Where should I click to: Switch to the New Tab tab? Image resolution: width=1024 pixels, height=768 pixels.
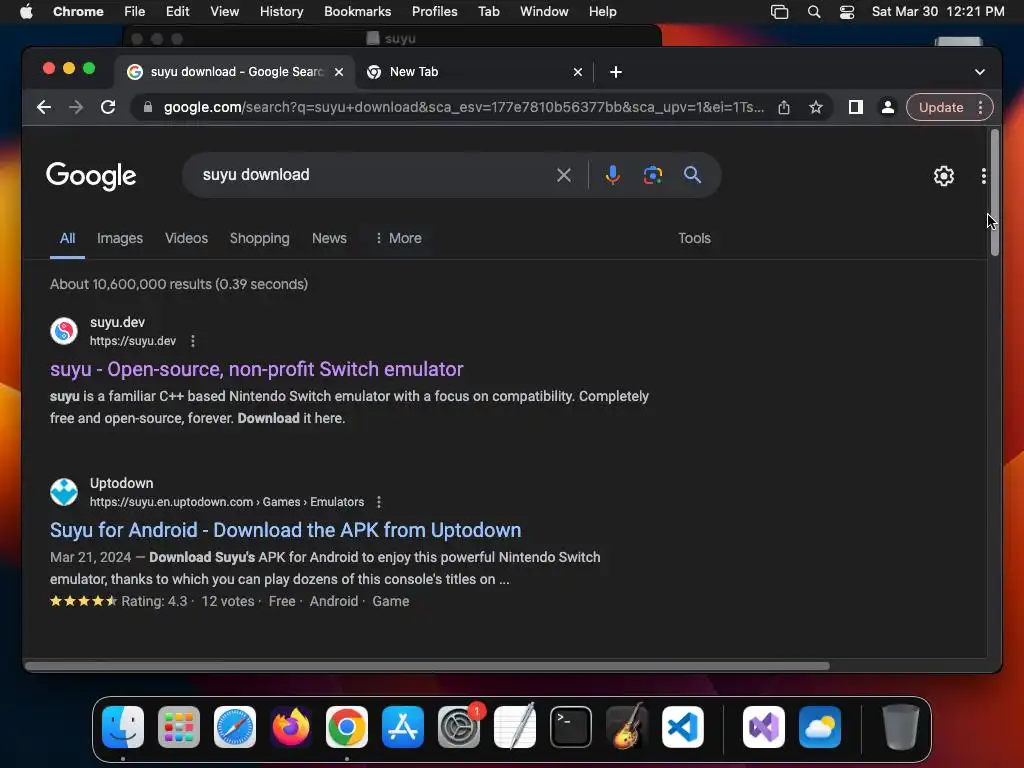472,72
